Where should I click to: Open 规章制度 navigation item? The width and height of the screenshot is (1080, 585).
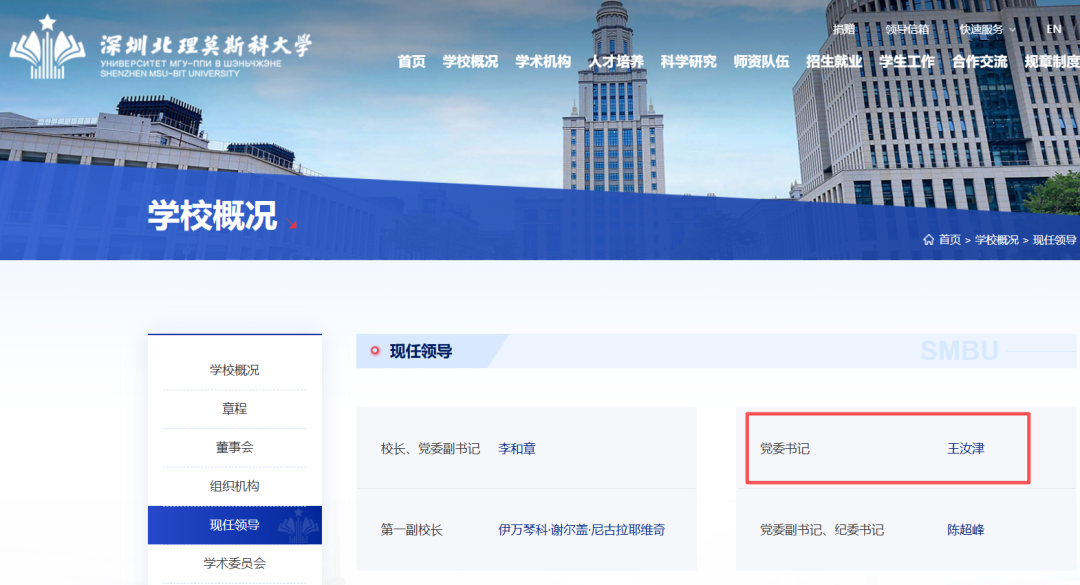click(x=1052, y=61)
